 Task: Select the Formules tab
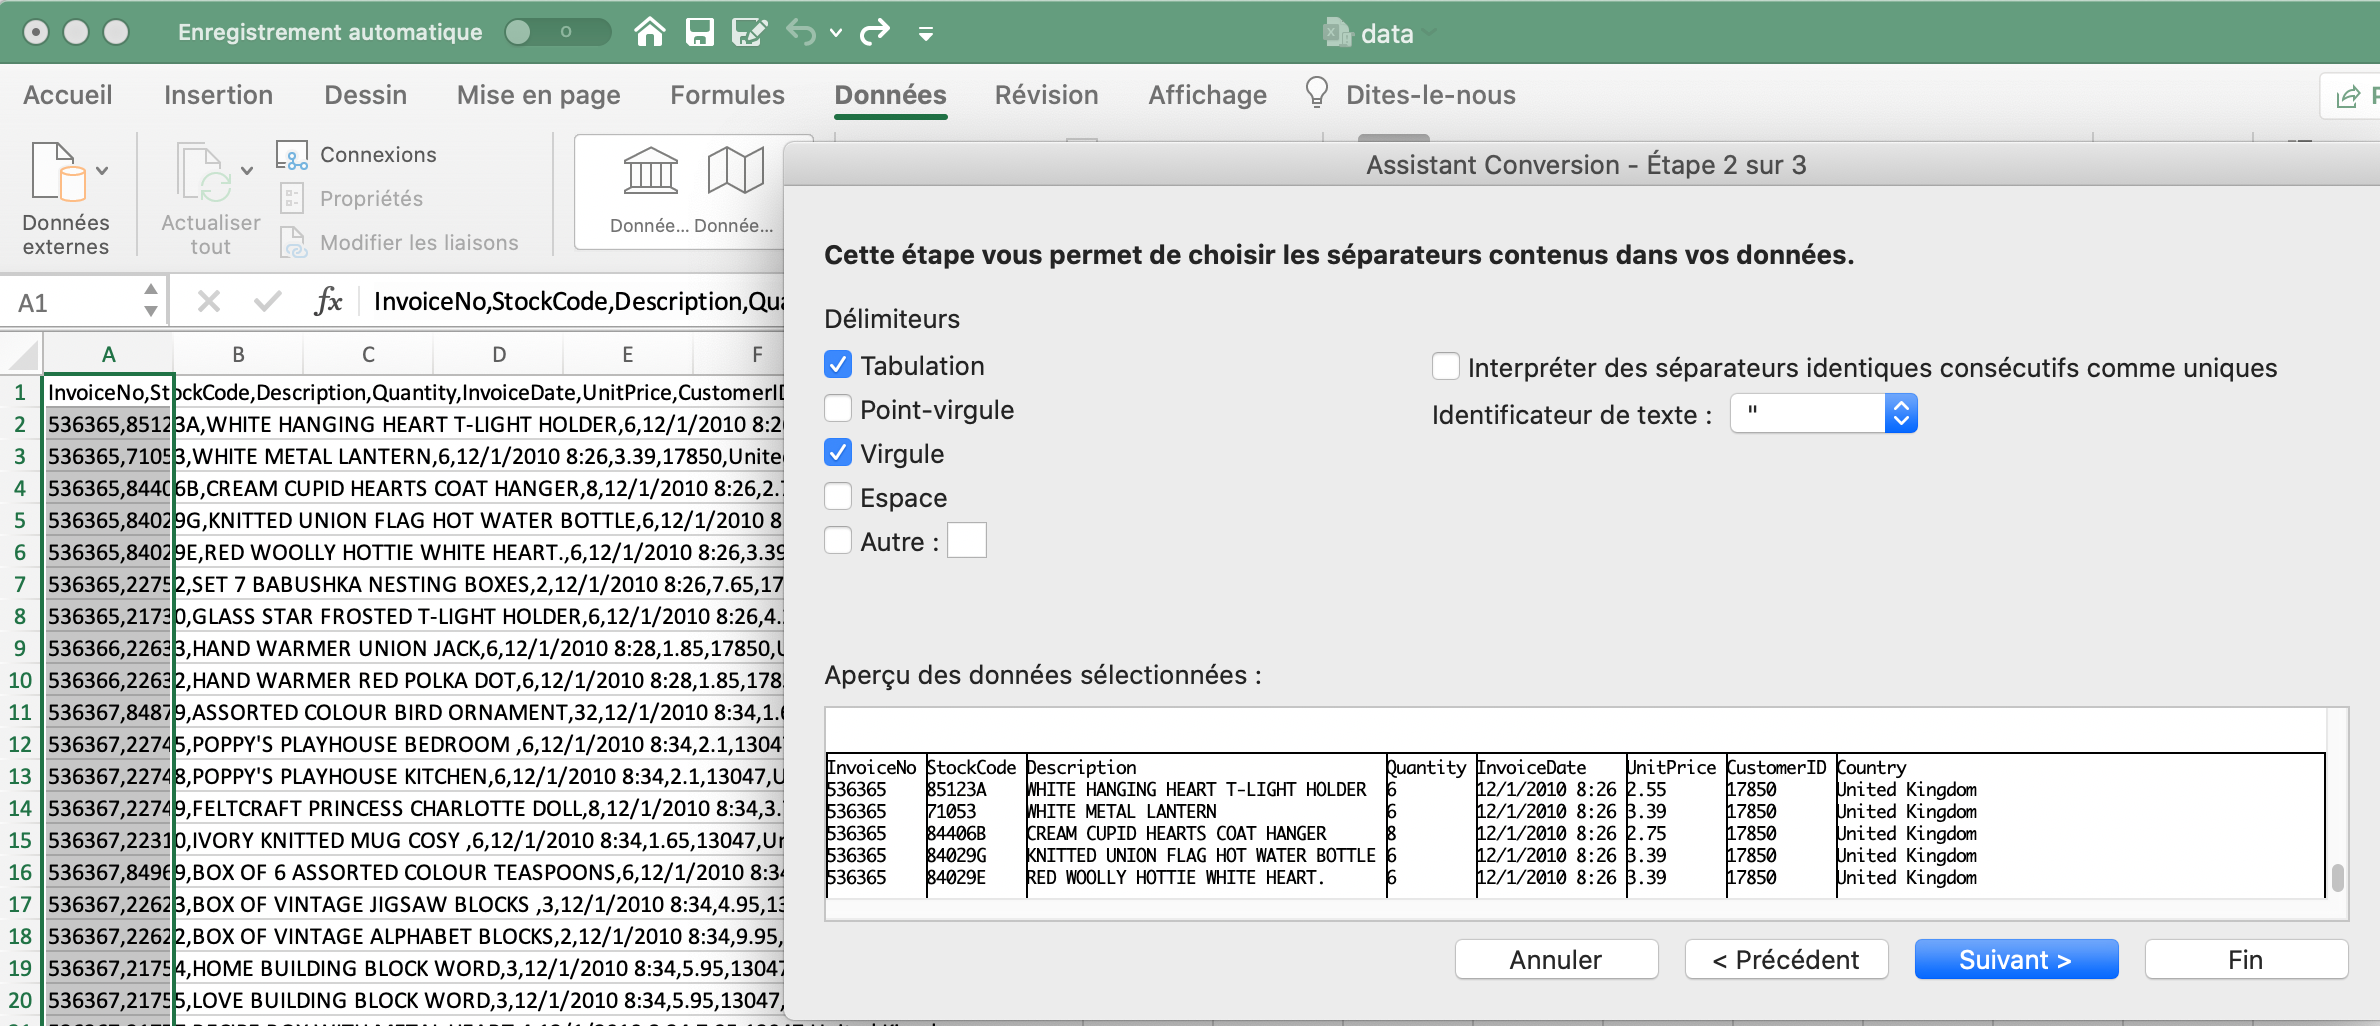727,95
